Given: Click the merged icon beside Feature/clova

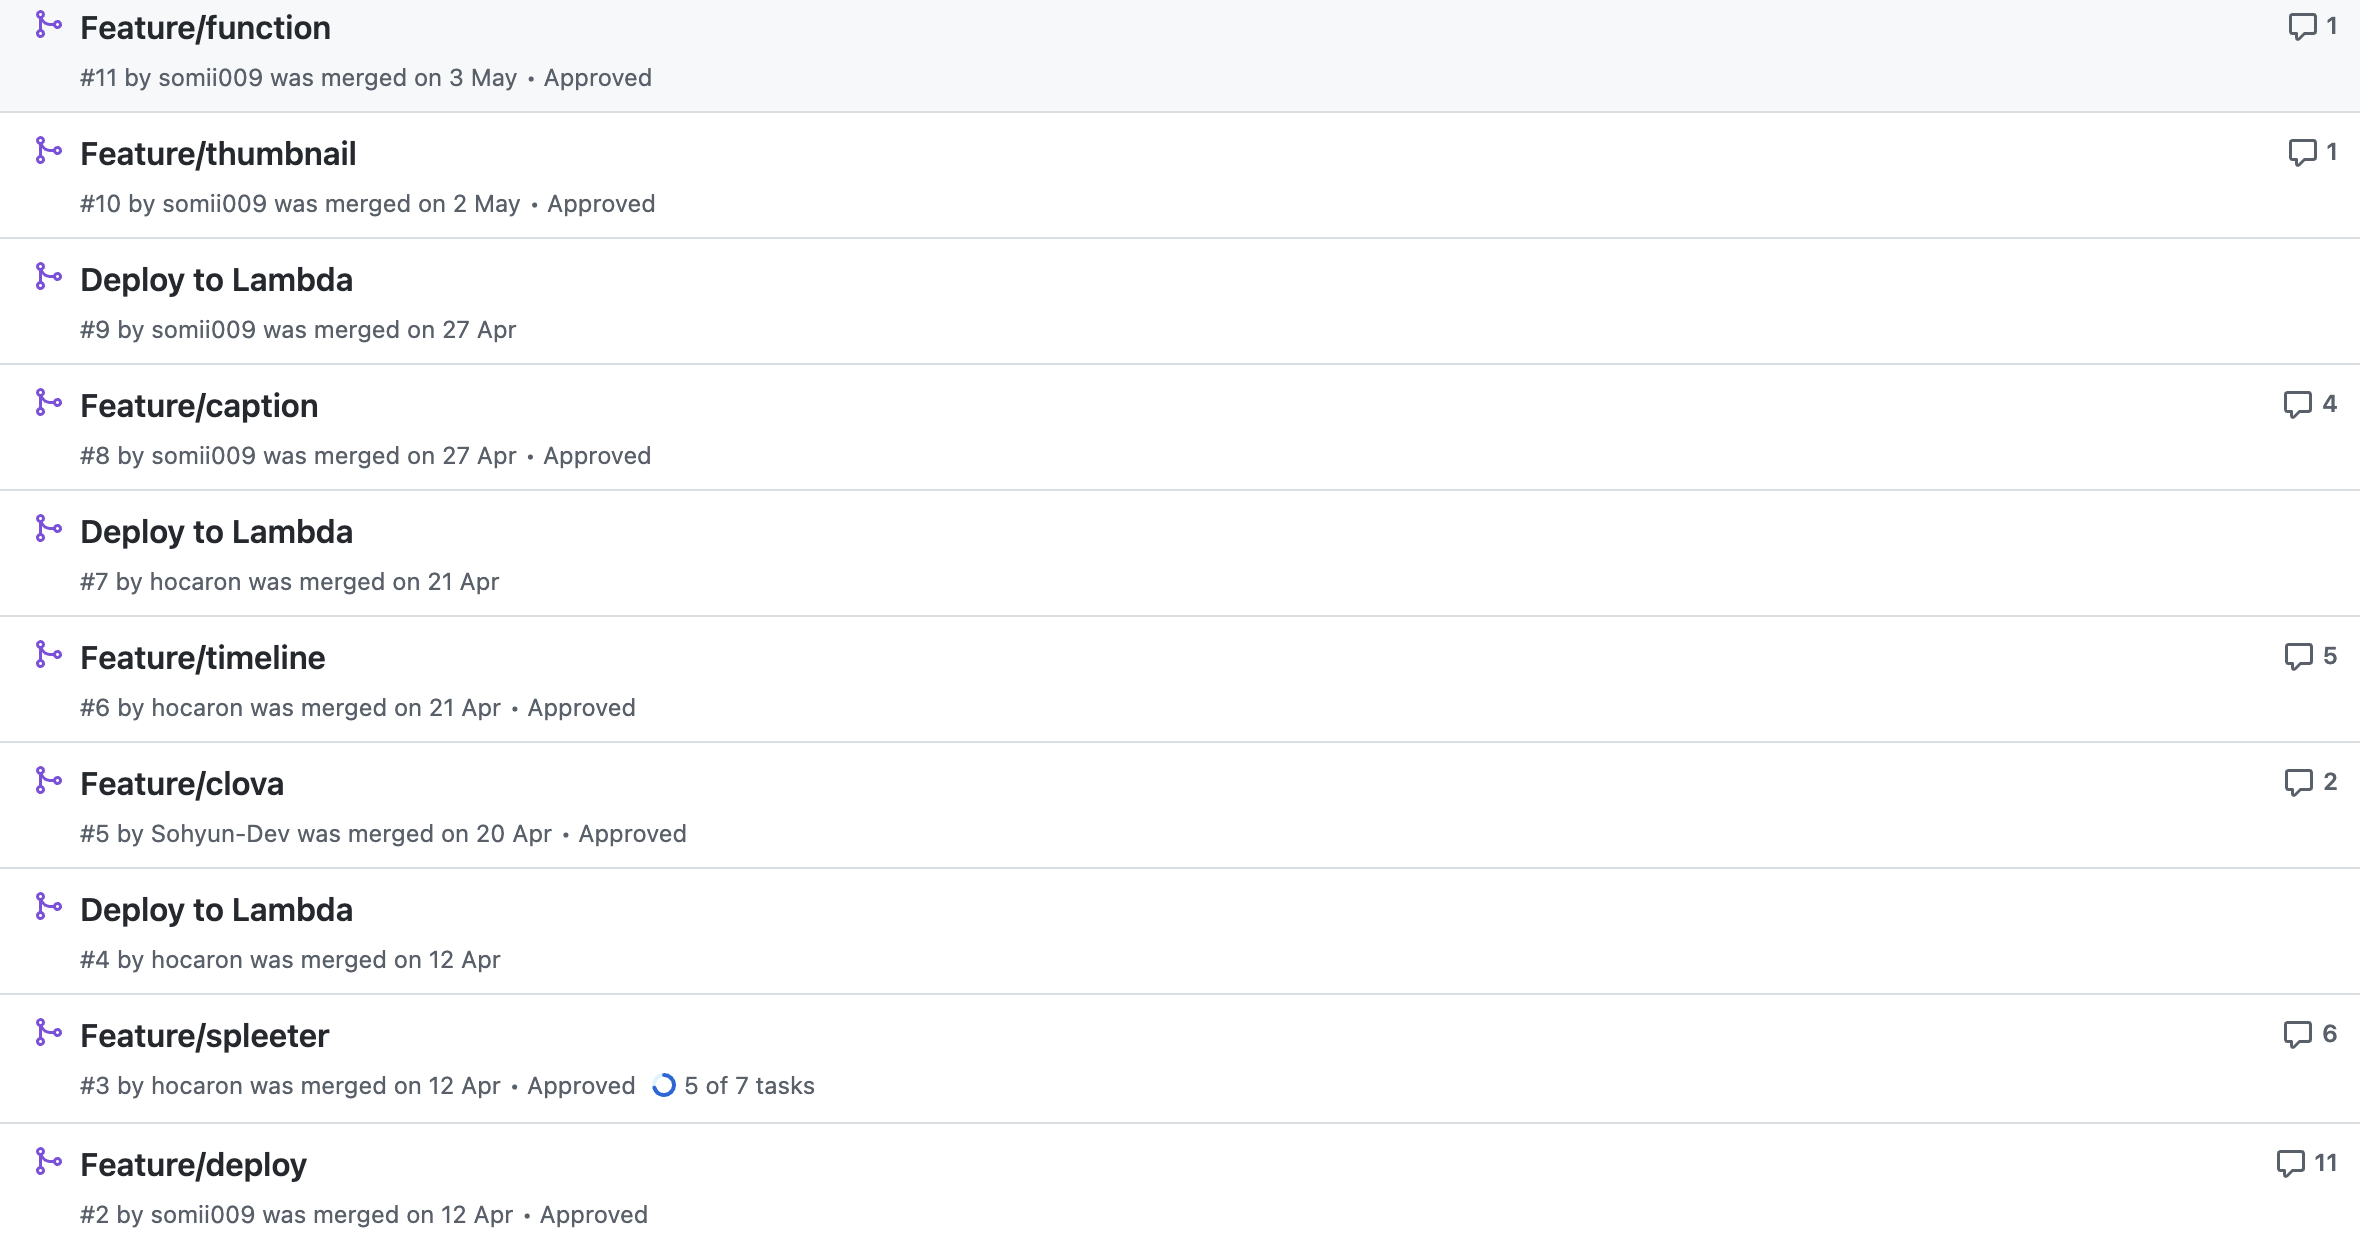Looking at the screenshot, I should tap(48, 781).
